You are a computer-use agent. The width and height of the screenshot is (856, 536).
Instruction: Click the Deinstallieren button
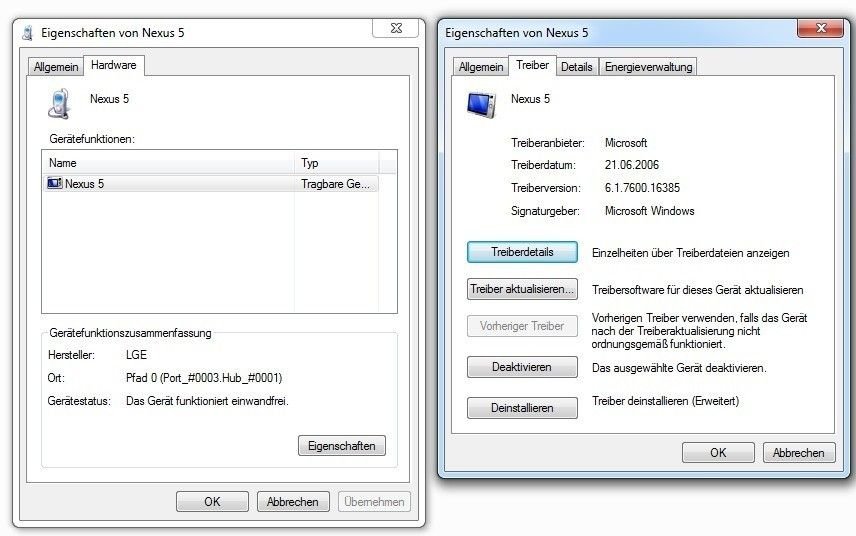pos(522,408)
